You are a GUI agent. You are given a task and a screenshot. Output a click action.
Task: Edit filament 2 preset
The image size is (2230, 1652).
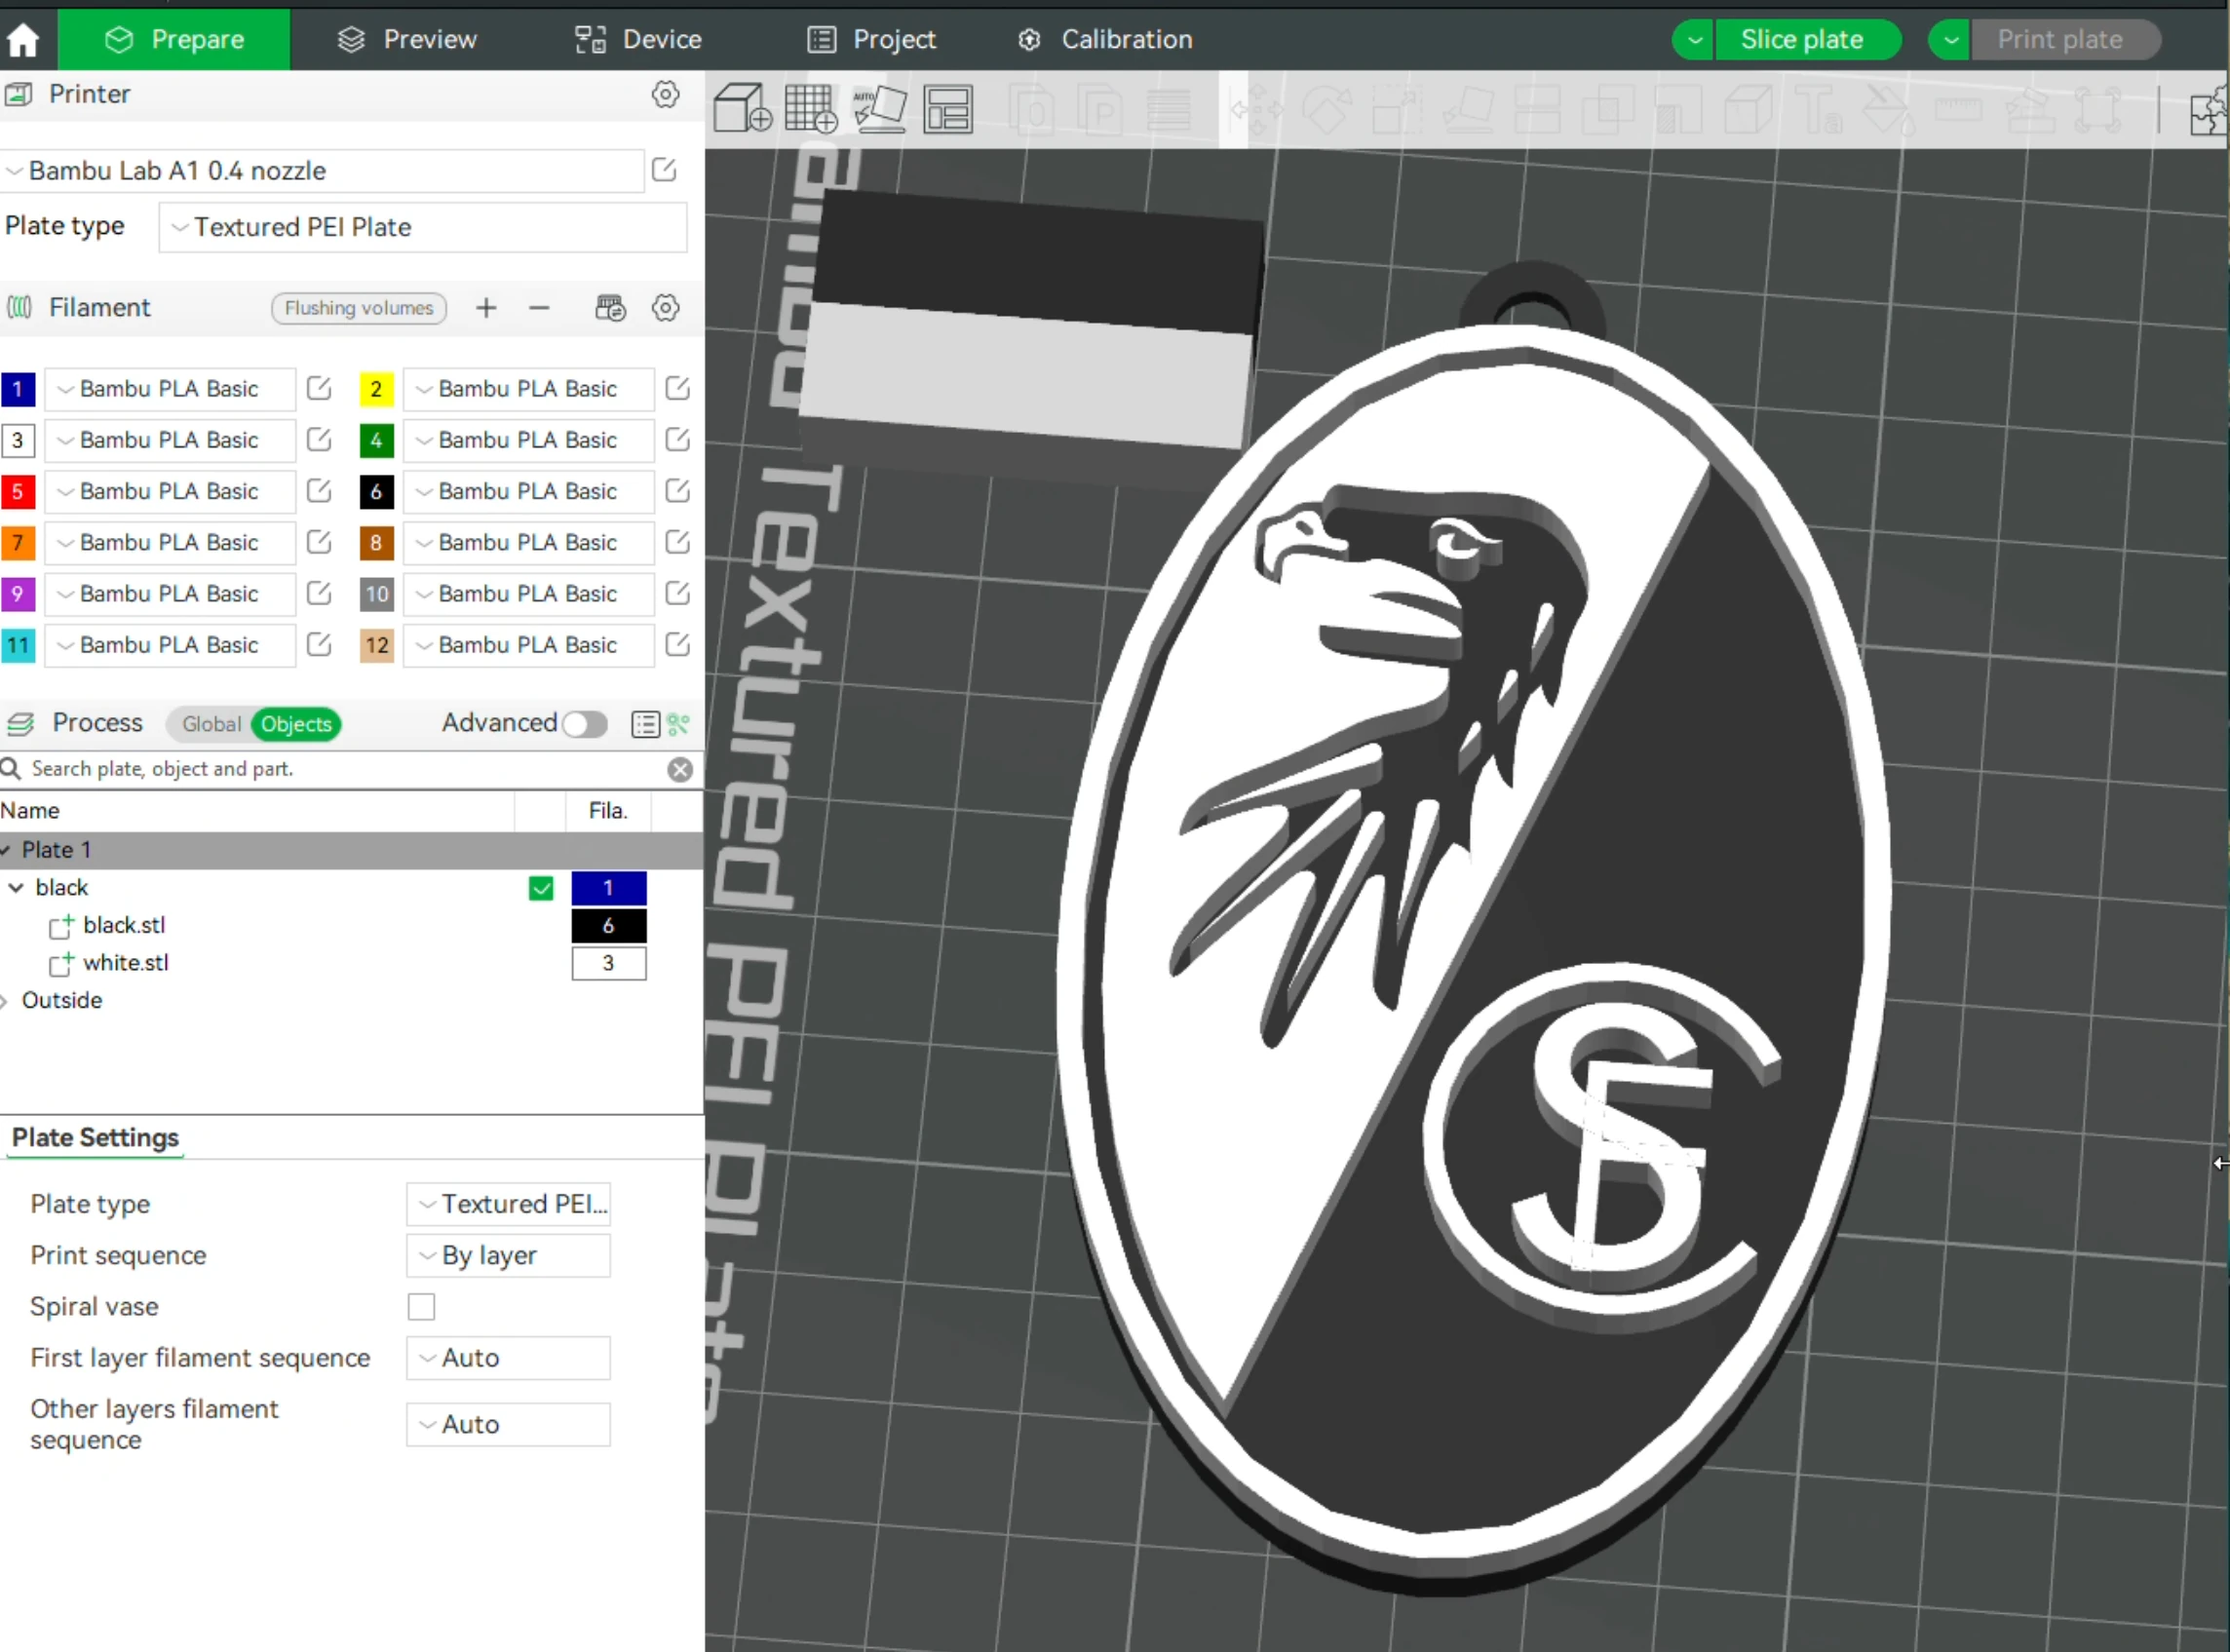point(677,389)
